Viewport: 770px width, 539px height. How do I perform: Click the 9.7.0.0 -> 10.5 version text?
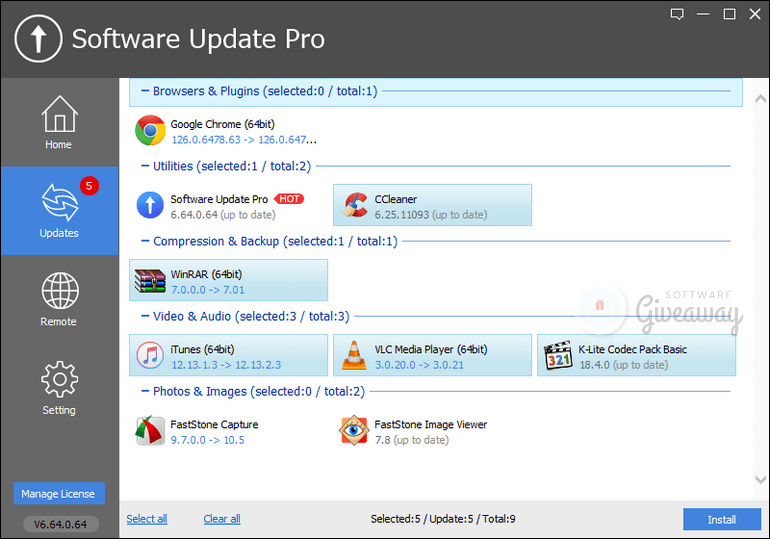pyautogui.click(x=208, y=440)
